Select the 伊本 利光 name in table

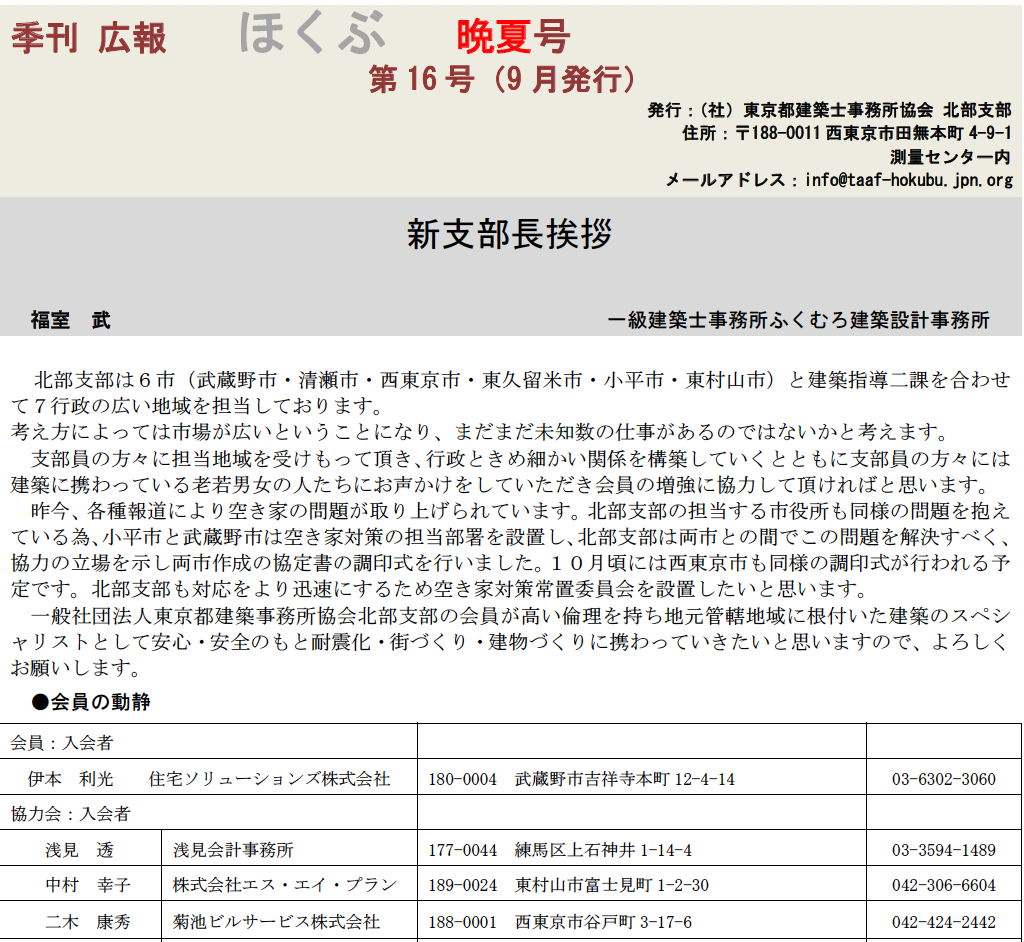[x=71, y=779]
